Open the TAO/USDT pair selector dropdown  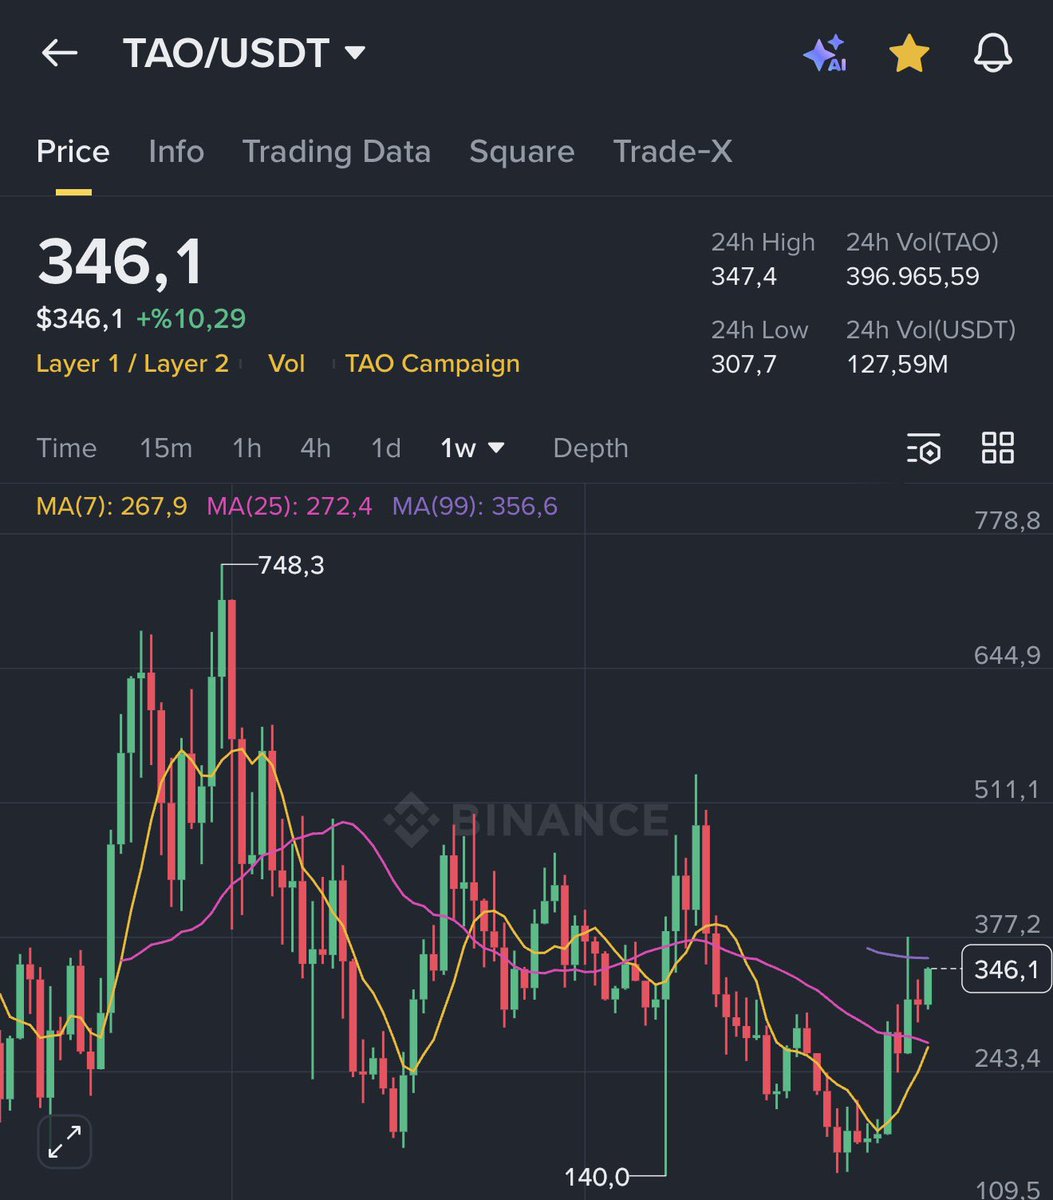[245, 53]
